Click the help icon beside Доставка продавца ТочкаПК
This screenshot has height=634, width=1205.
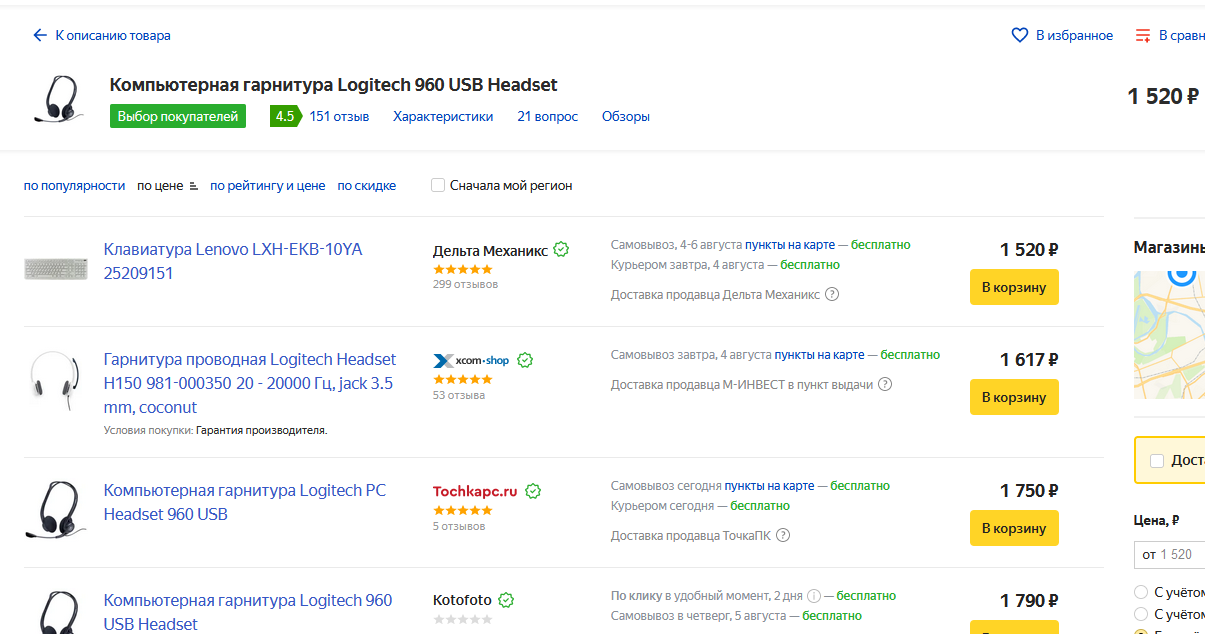[783, 535]
